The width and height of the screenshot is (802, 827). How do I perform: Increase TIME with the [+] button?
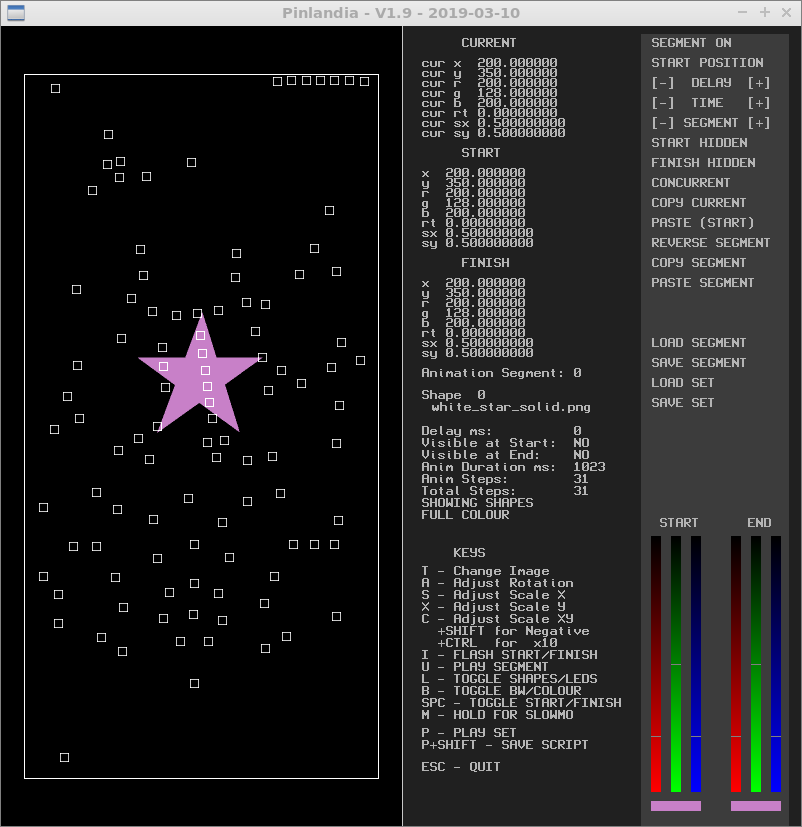(759, 103)
